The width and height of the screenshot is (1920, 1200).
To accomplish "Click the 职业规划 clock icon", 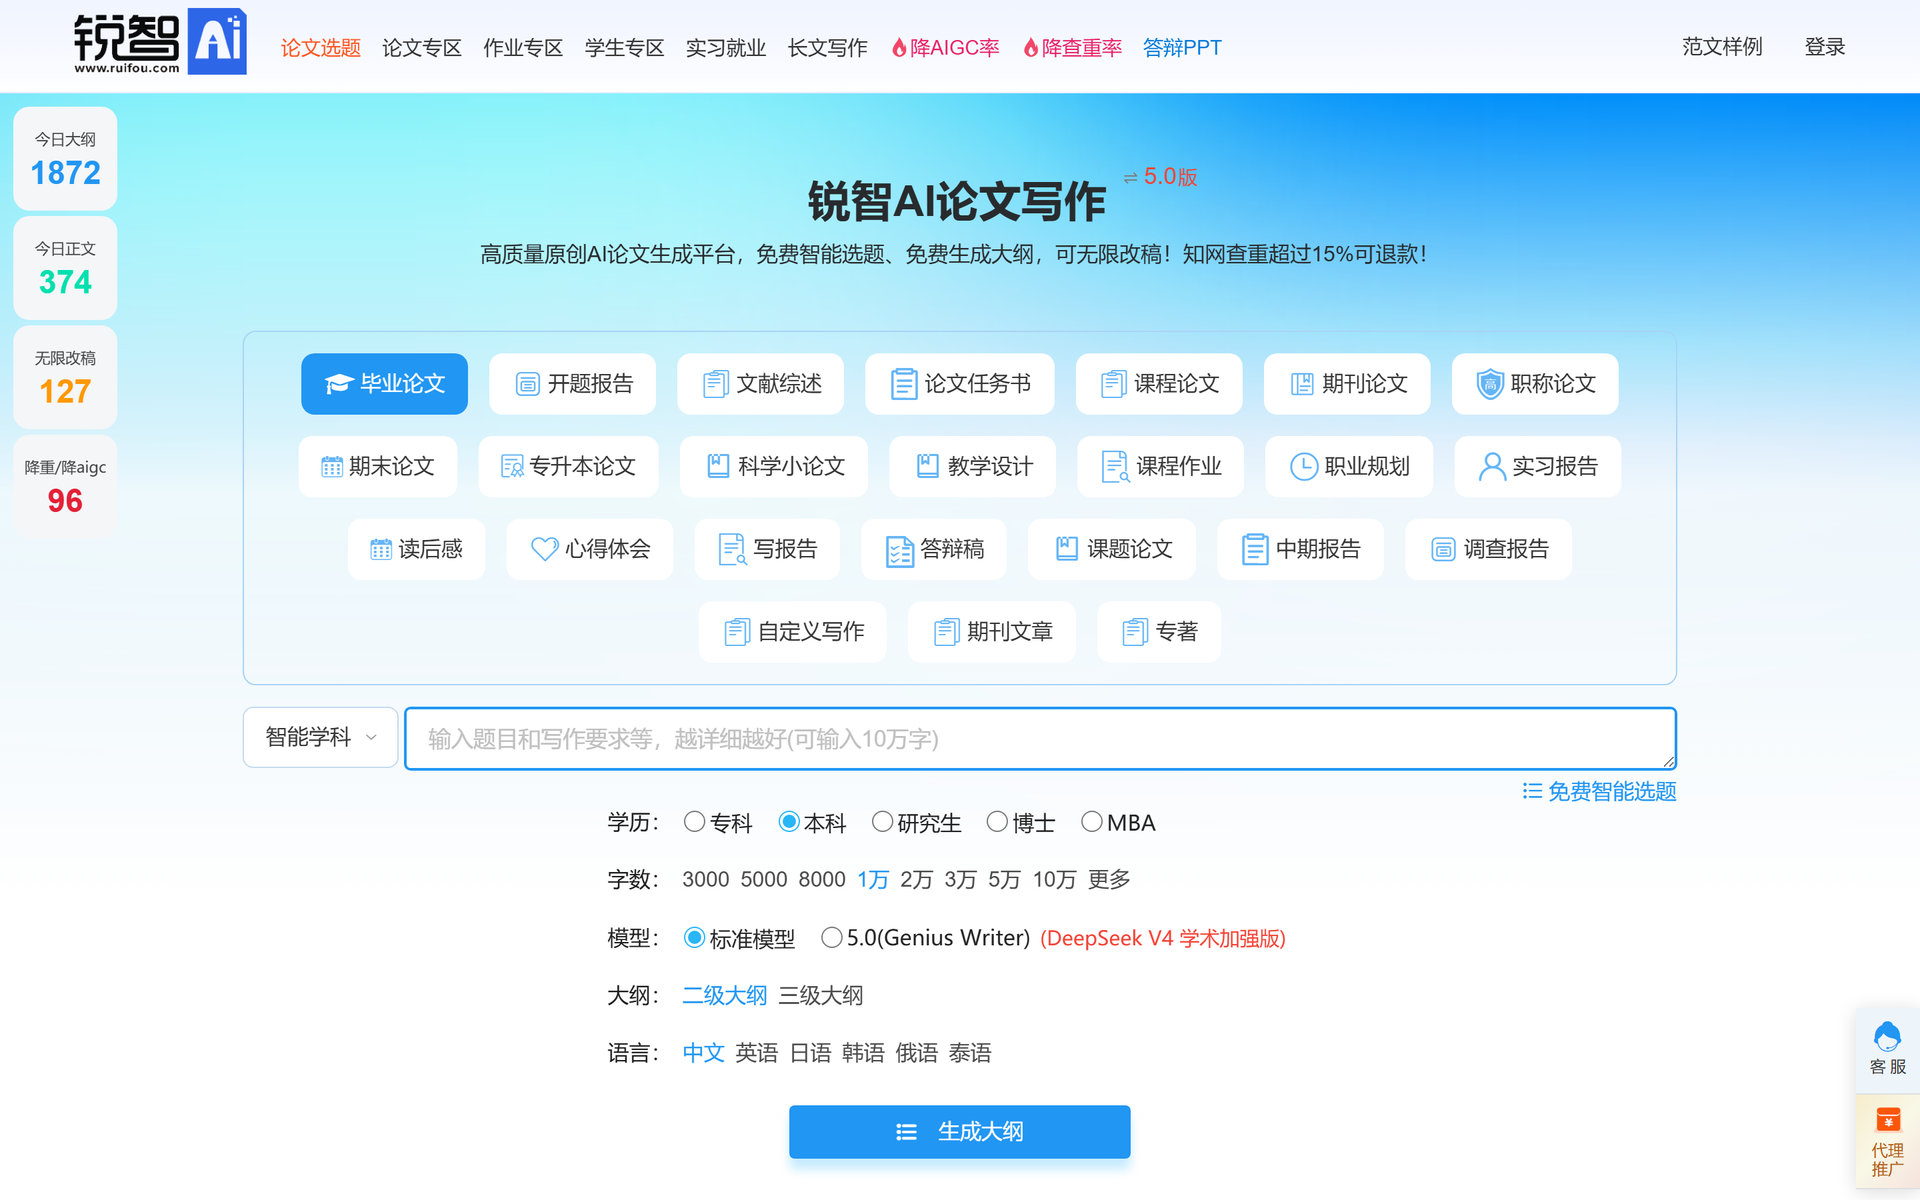I will [1303, 467].
